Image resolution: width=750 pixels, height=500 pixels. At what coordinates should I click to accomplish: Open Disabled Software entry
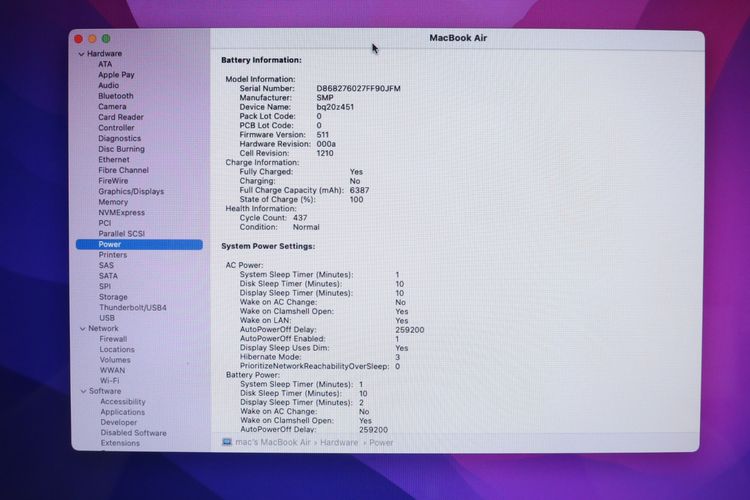pyautogui.click(x=133, y=433)
